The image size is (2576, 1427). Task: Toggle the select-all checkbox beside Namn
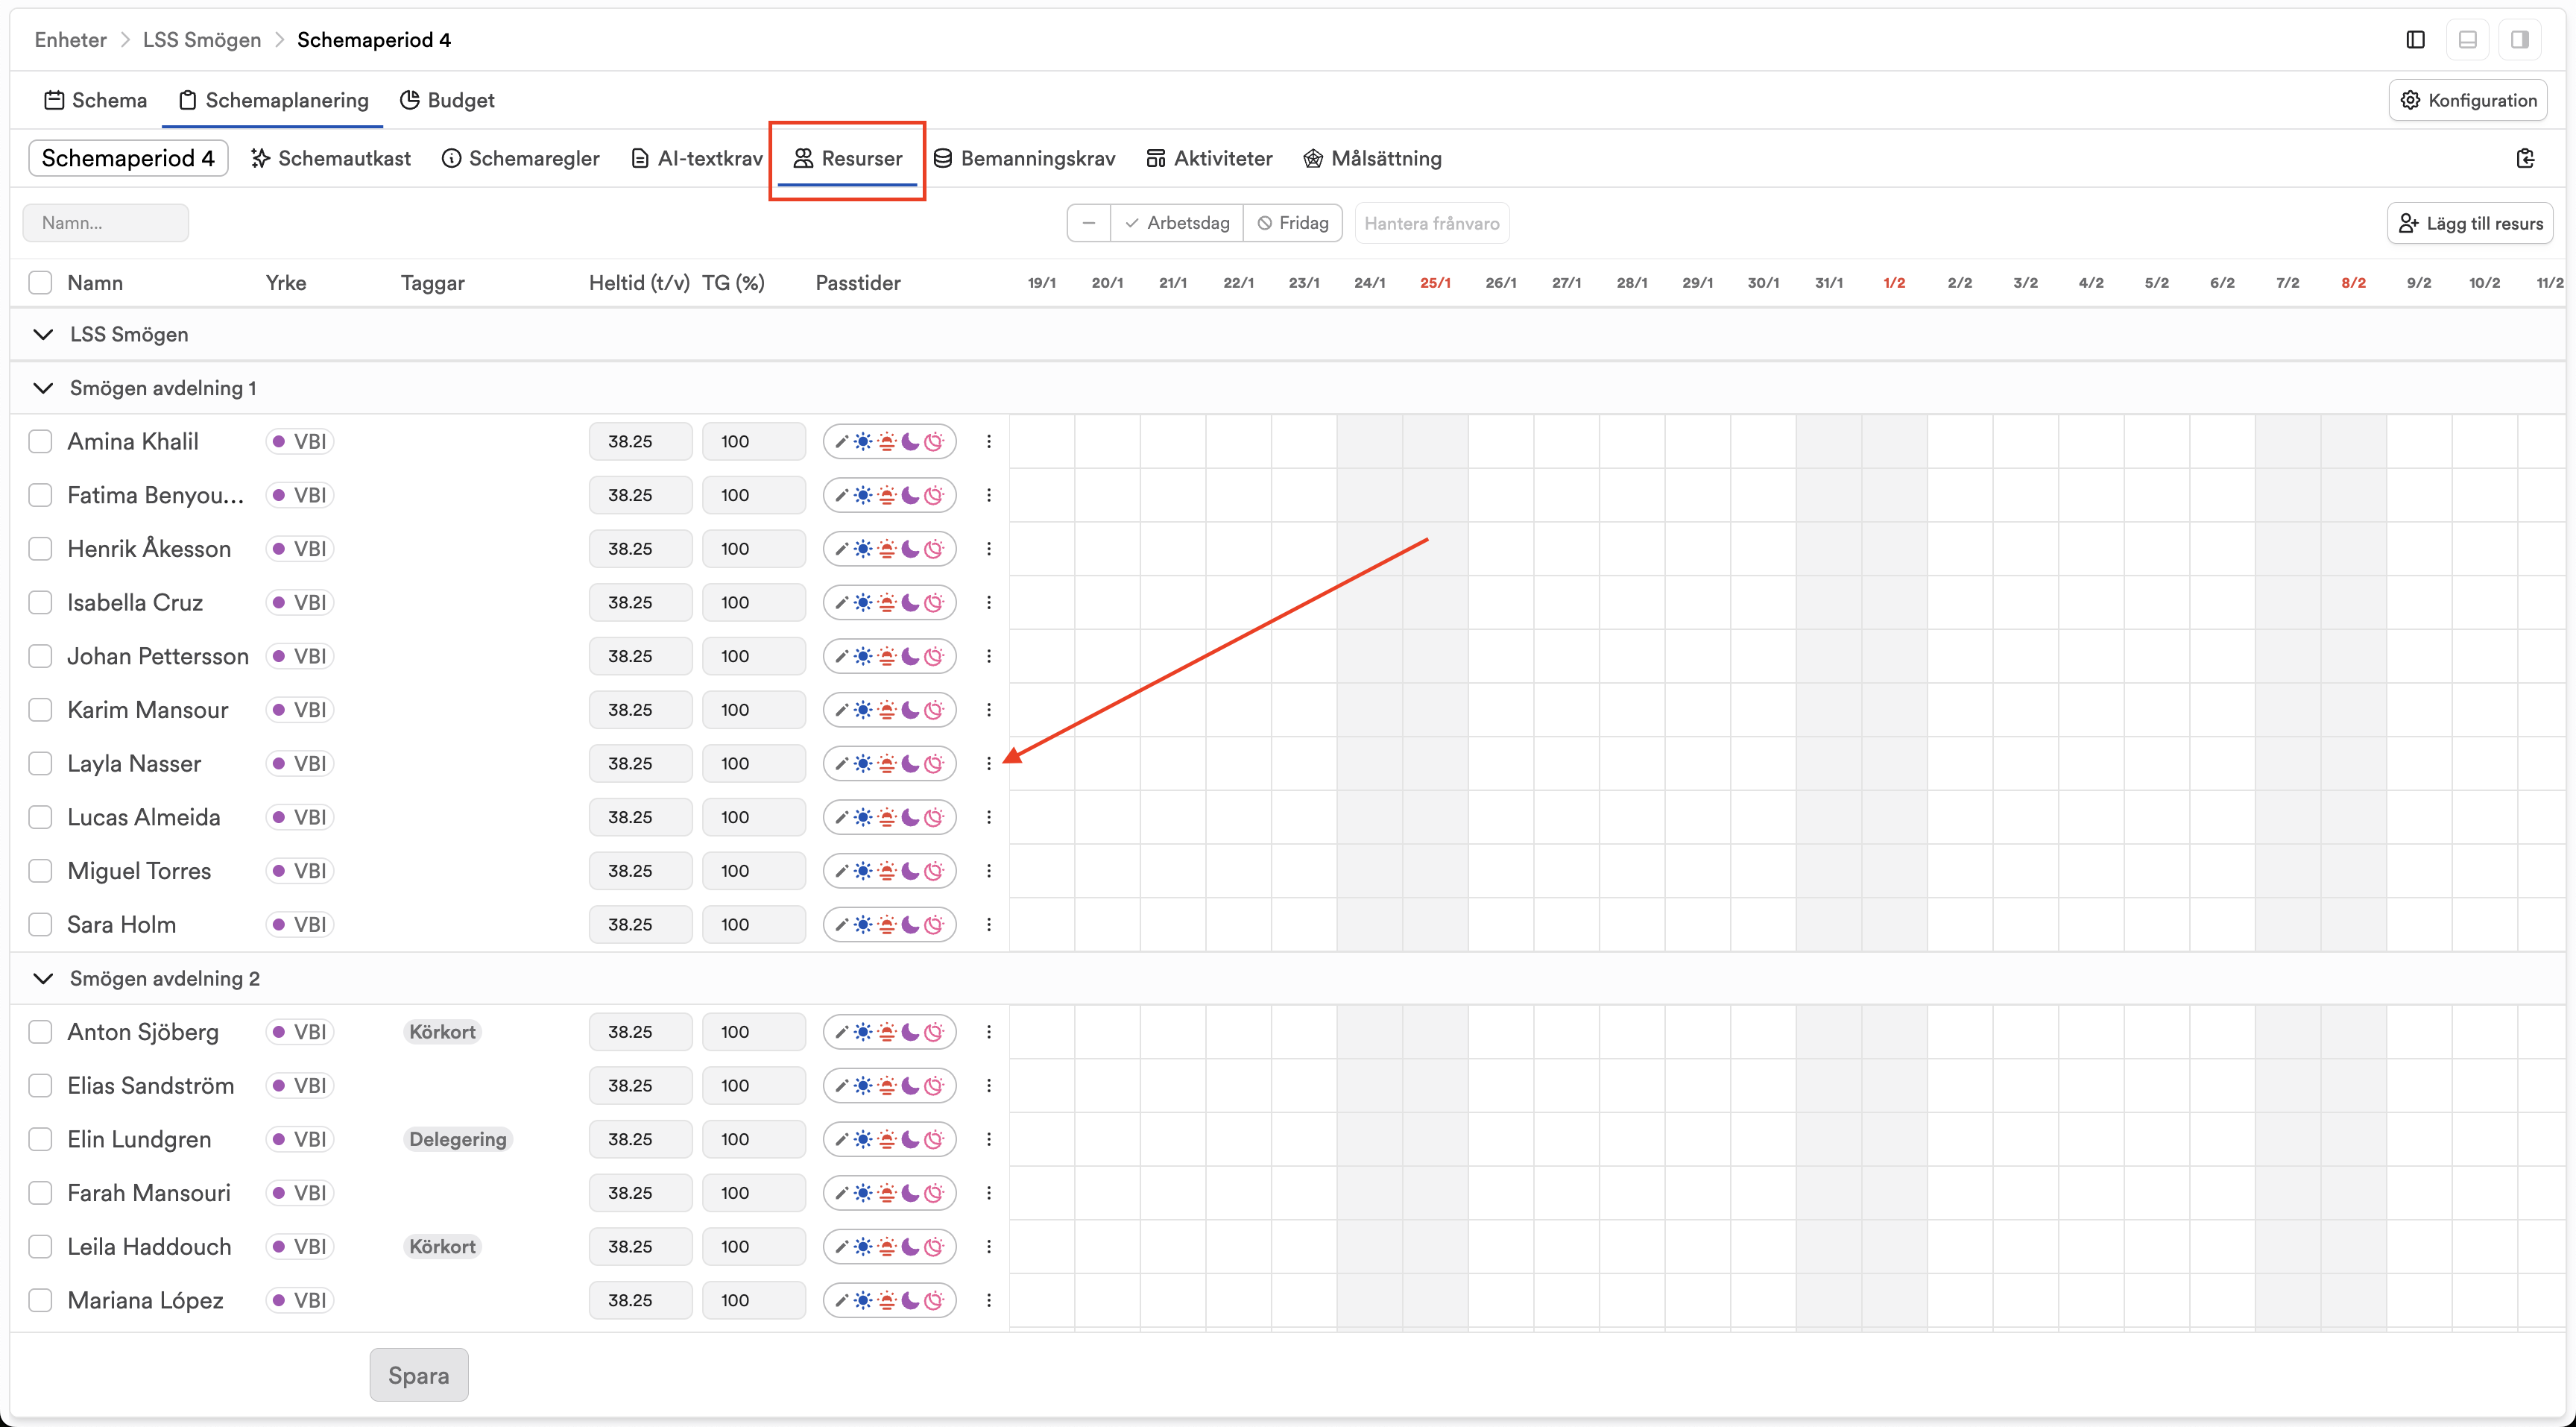point(40,283)
